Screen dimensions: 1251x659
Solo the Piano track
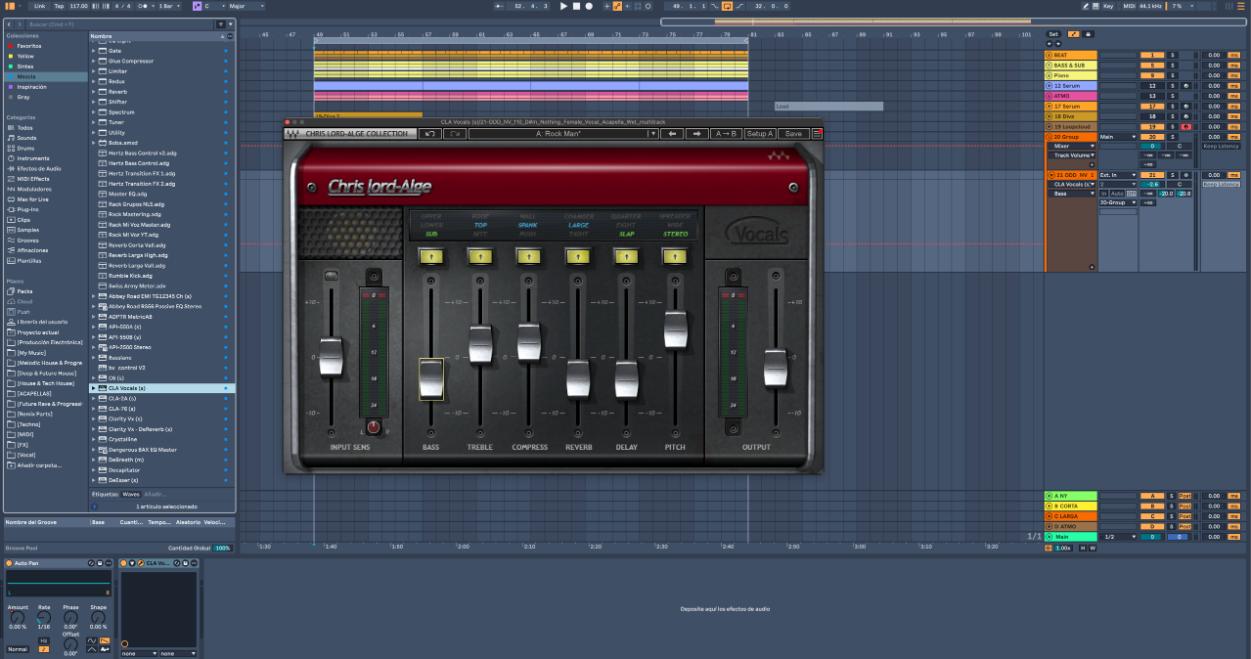tap(1172, 75)
